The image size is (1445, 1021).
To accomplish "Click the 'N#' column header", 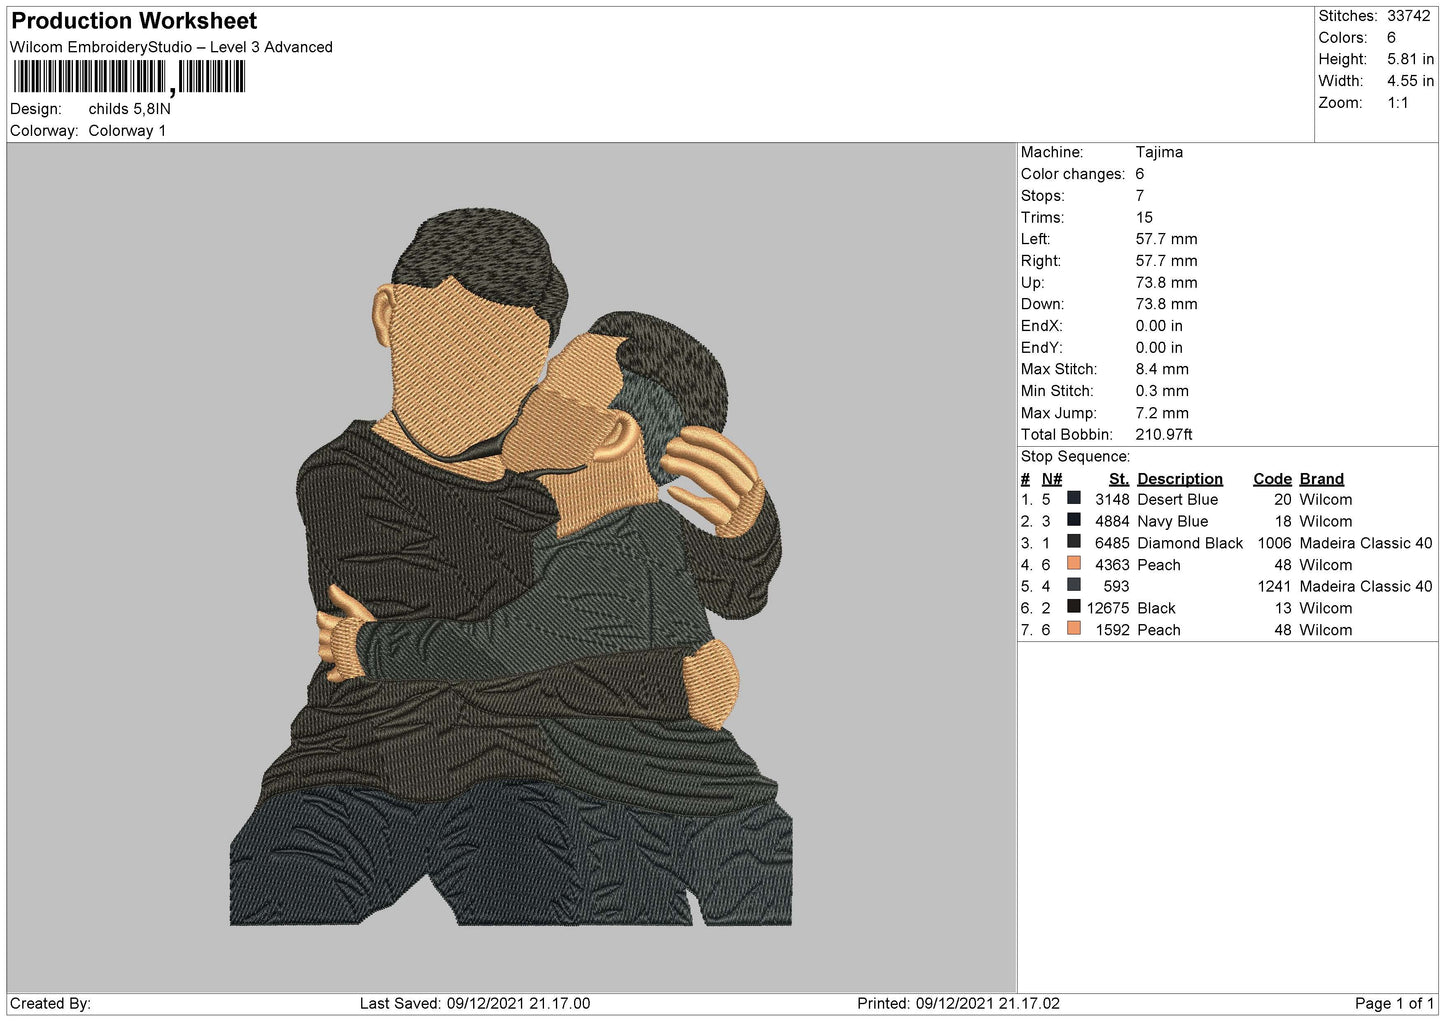I will 1052,479.
